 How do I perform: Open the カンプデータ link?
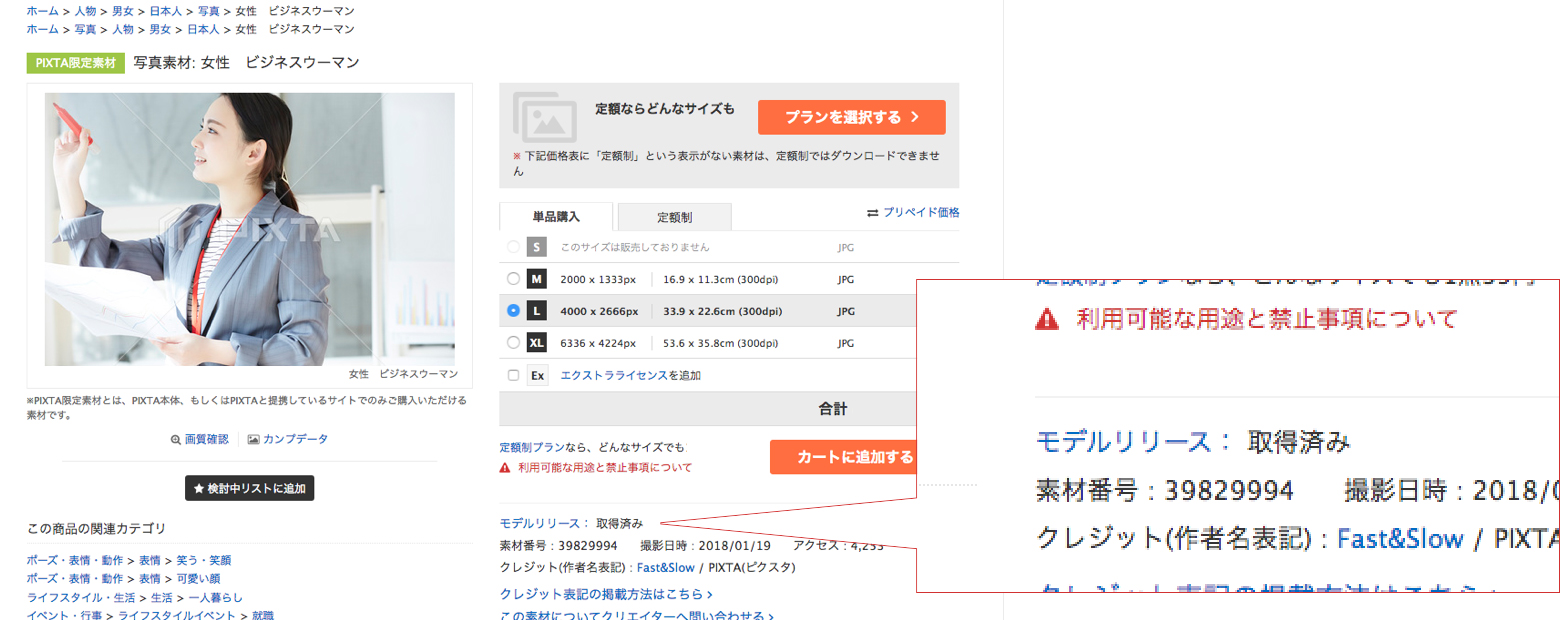tap(295, 439)
